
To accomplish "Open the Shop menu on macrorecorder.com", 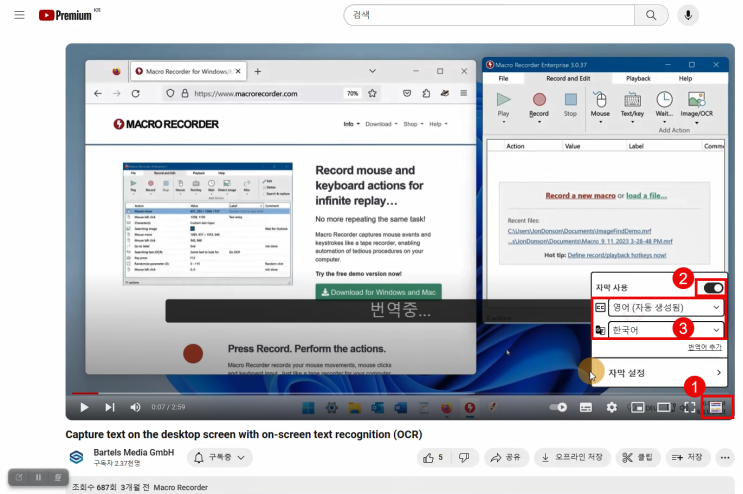I will 413,124.
